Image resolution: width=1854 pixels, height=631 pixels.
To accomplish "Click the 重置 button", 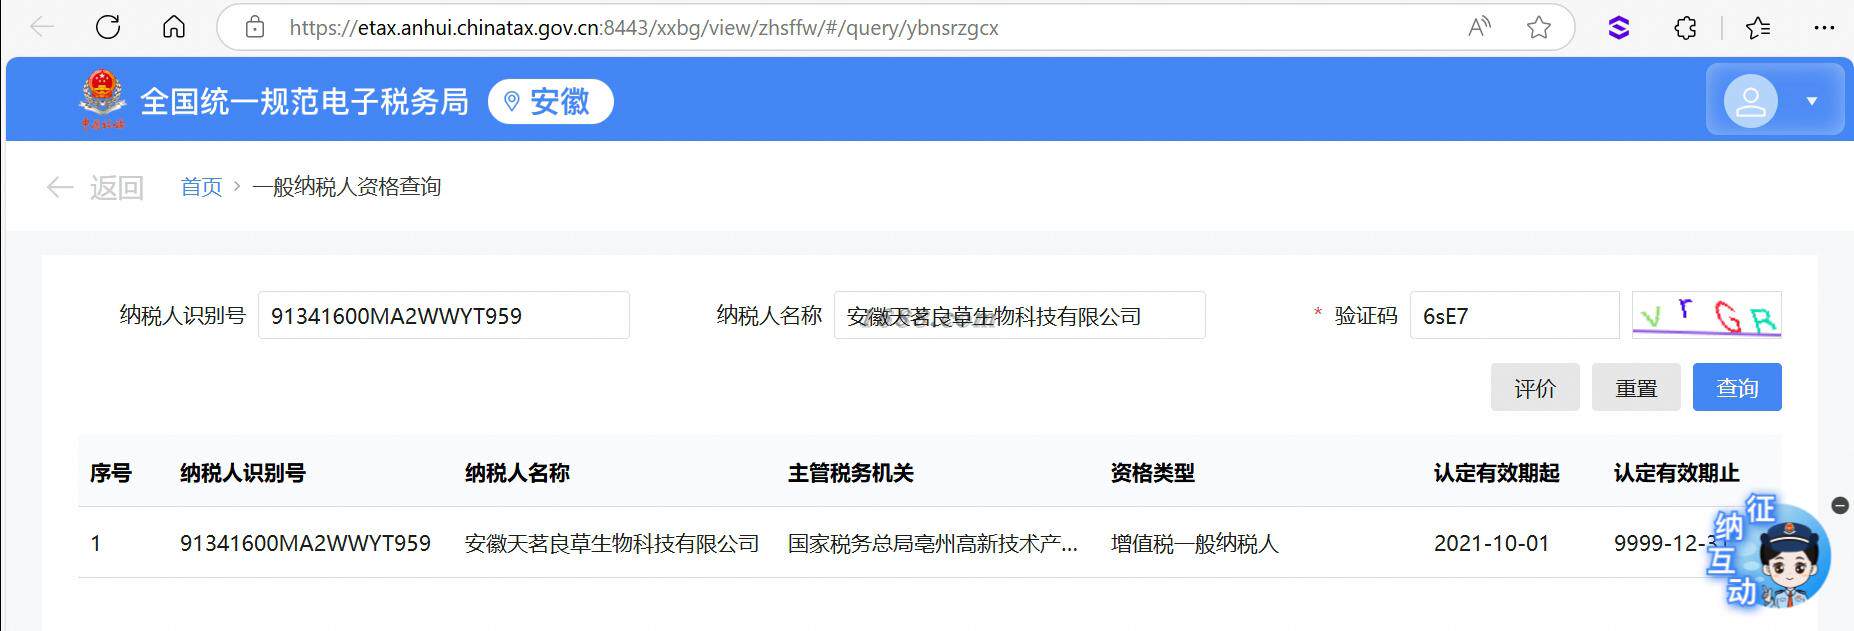I will tap(1636, 387).
